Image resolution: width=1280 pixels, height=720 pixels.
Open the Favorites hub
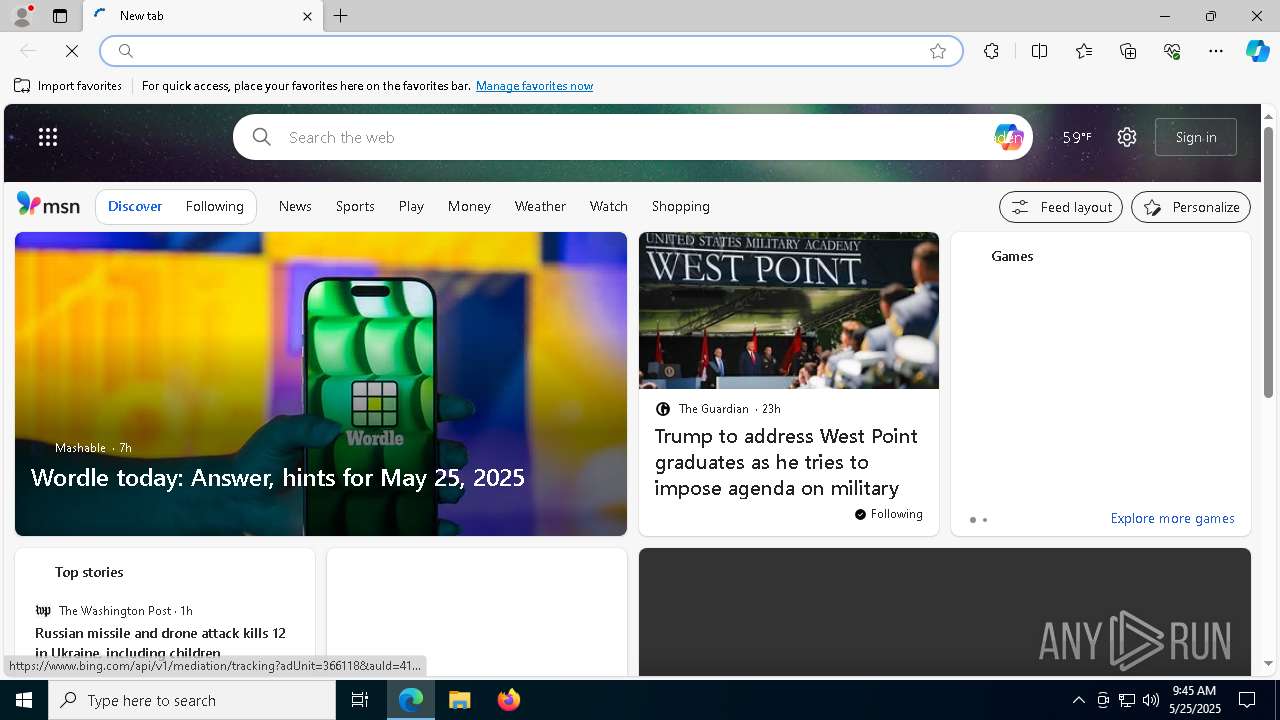[x=1084, y=51]
